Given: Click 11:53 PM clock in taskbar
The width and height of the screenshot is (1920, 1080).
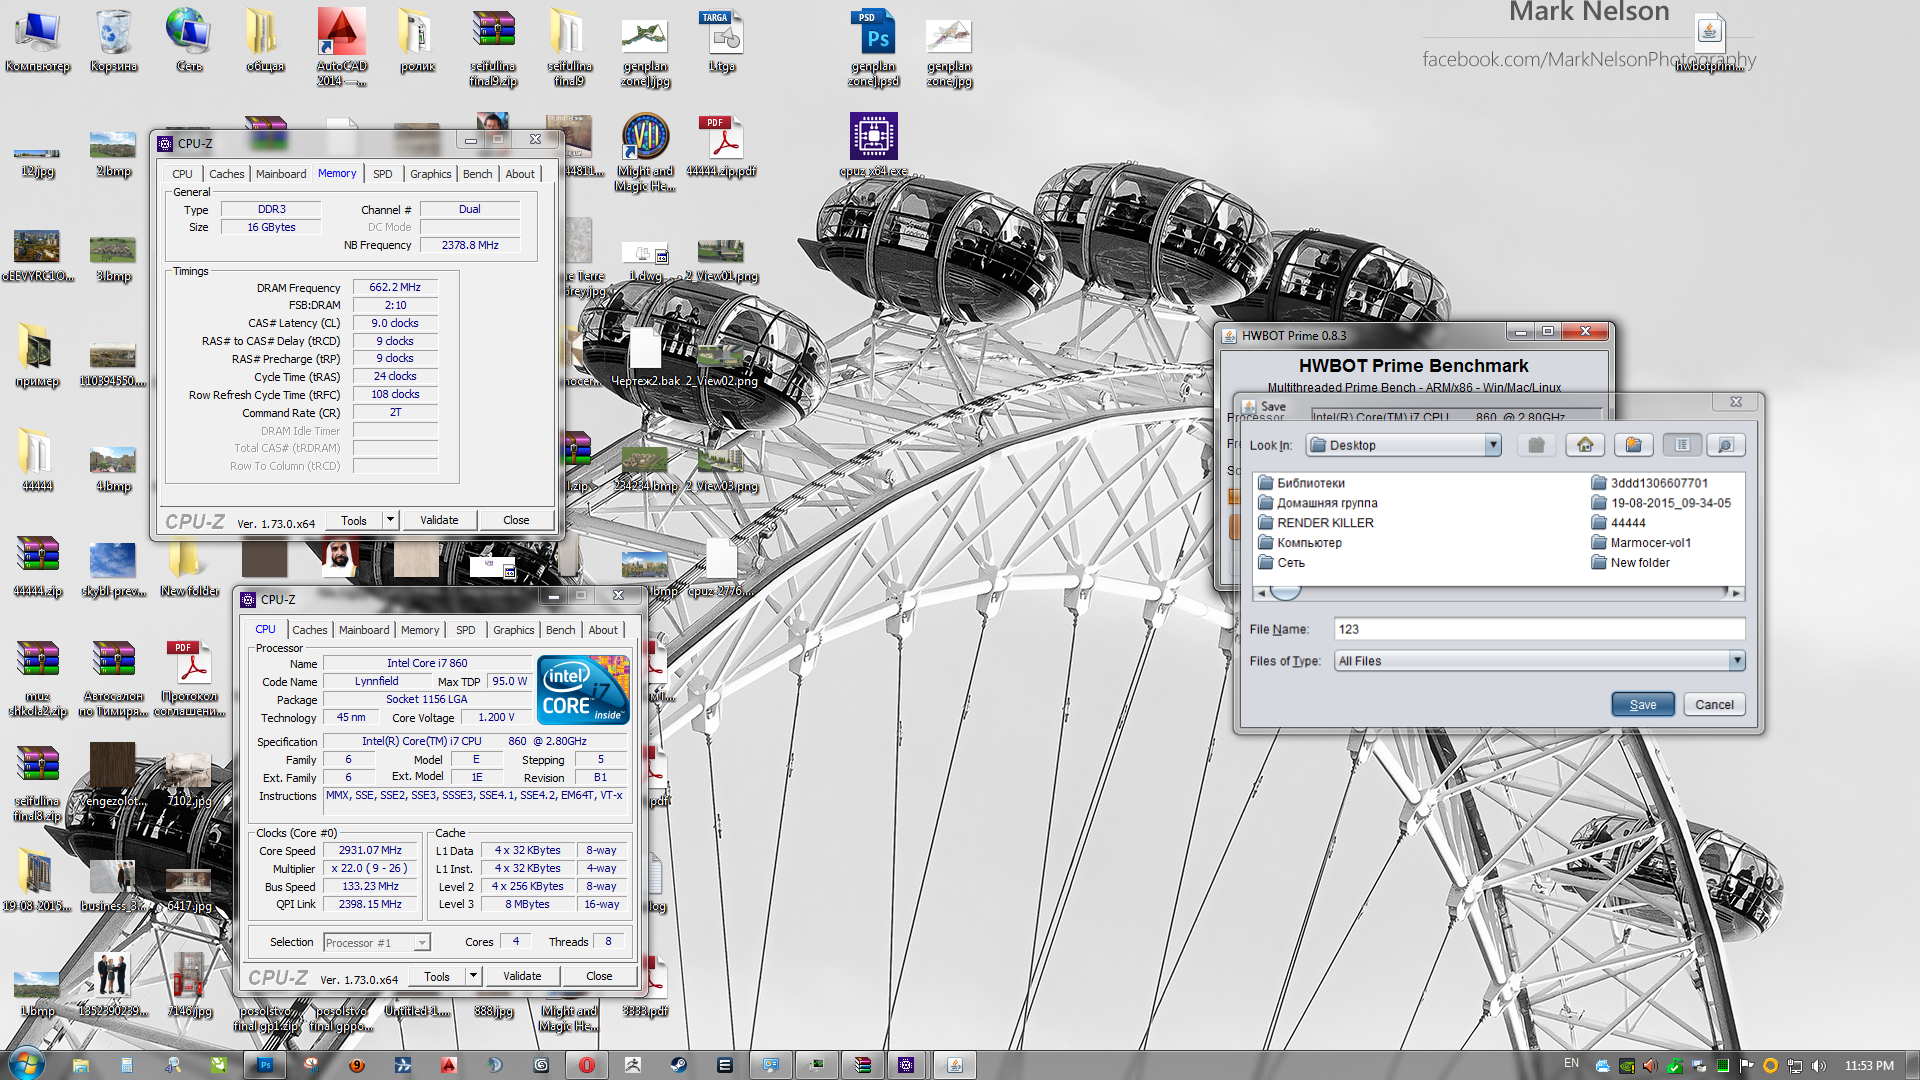Looking at the screenshot, I should (1869, 1065).
